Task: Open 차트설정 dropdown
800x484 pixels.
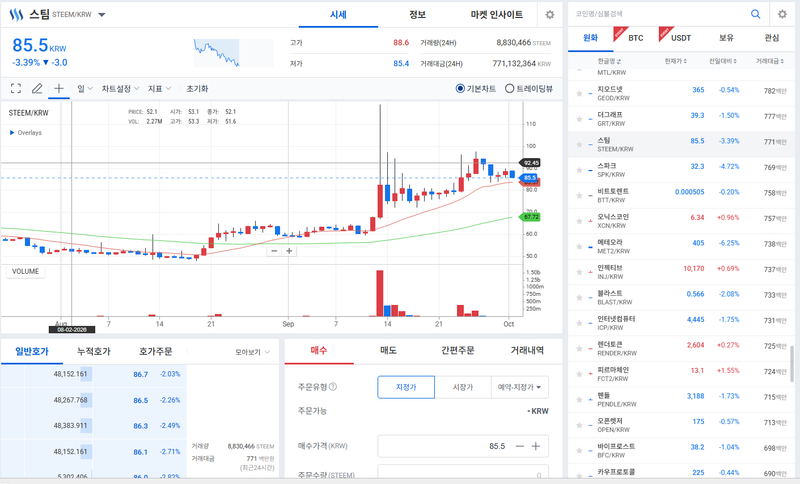Action: tap(120, 89)
